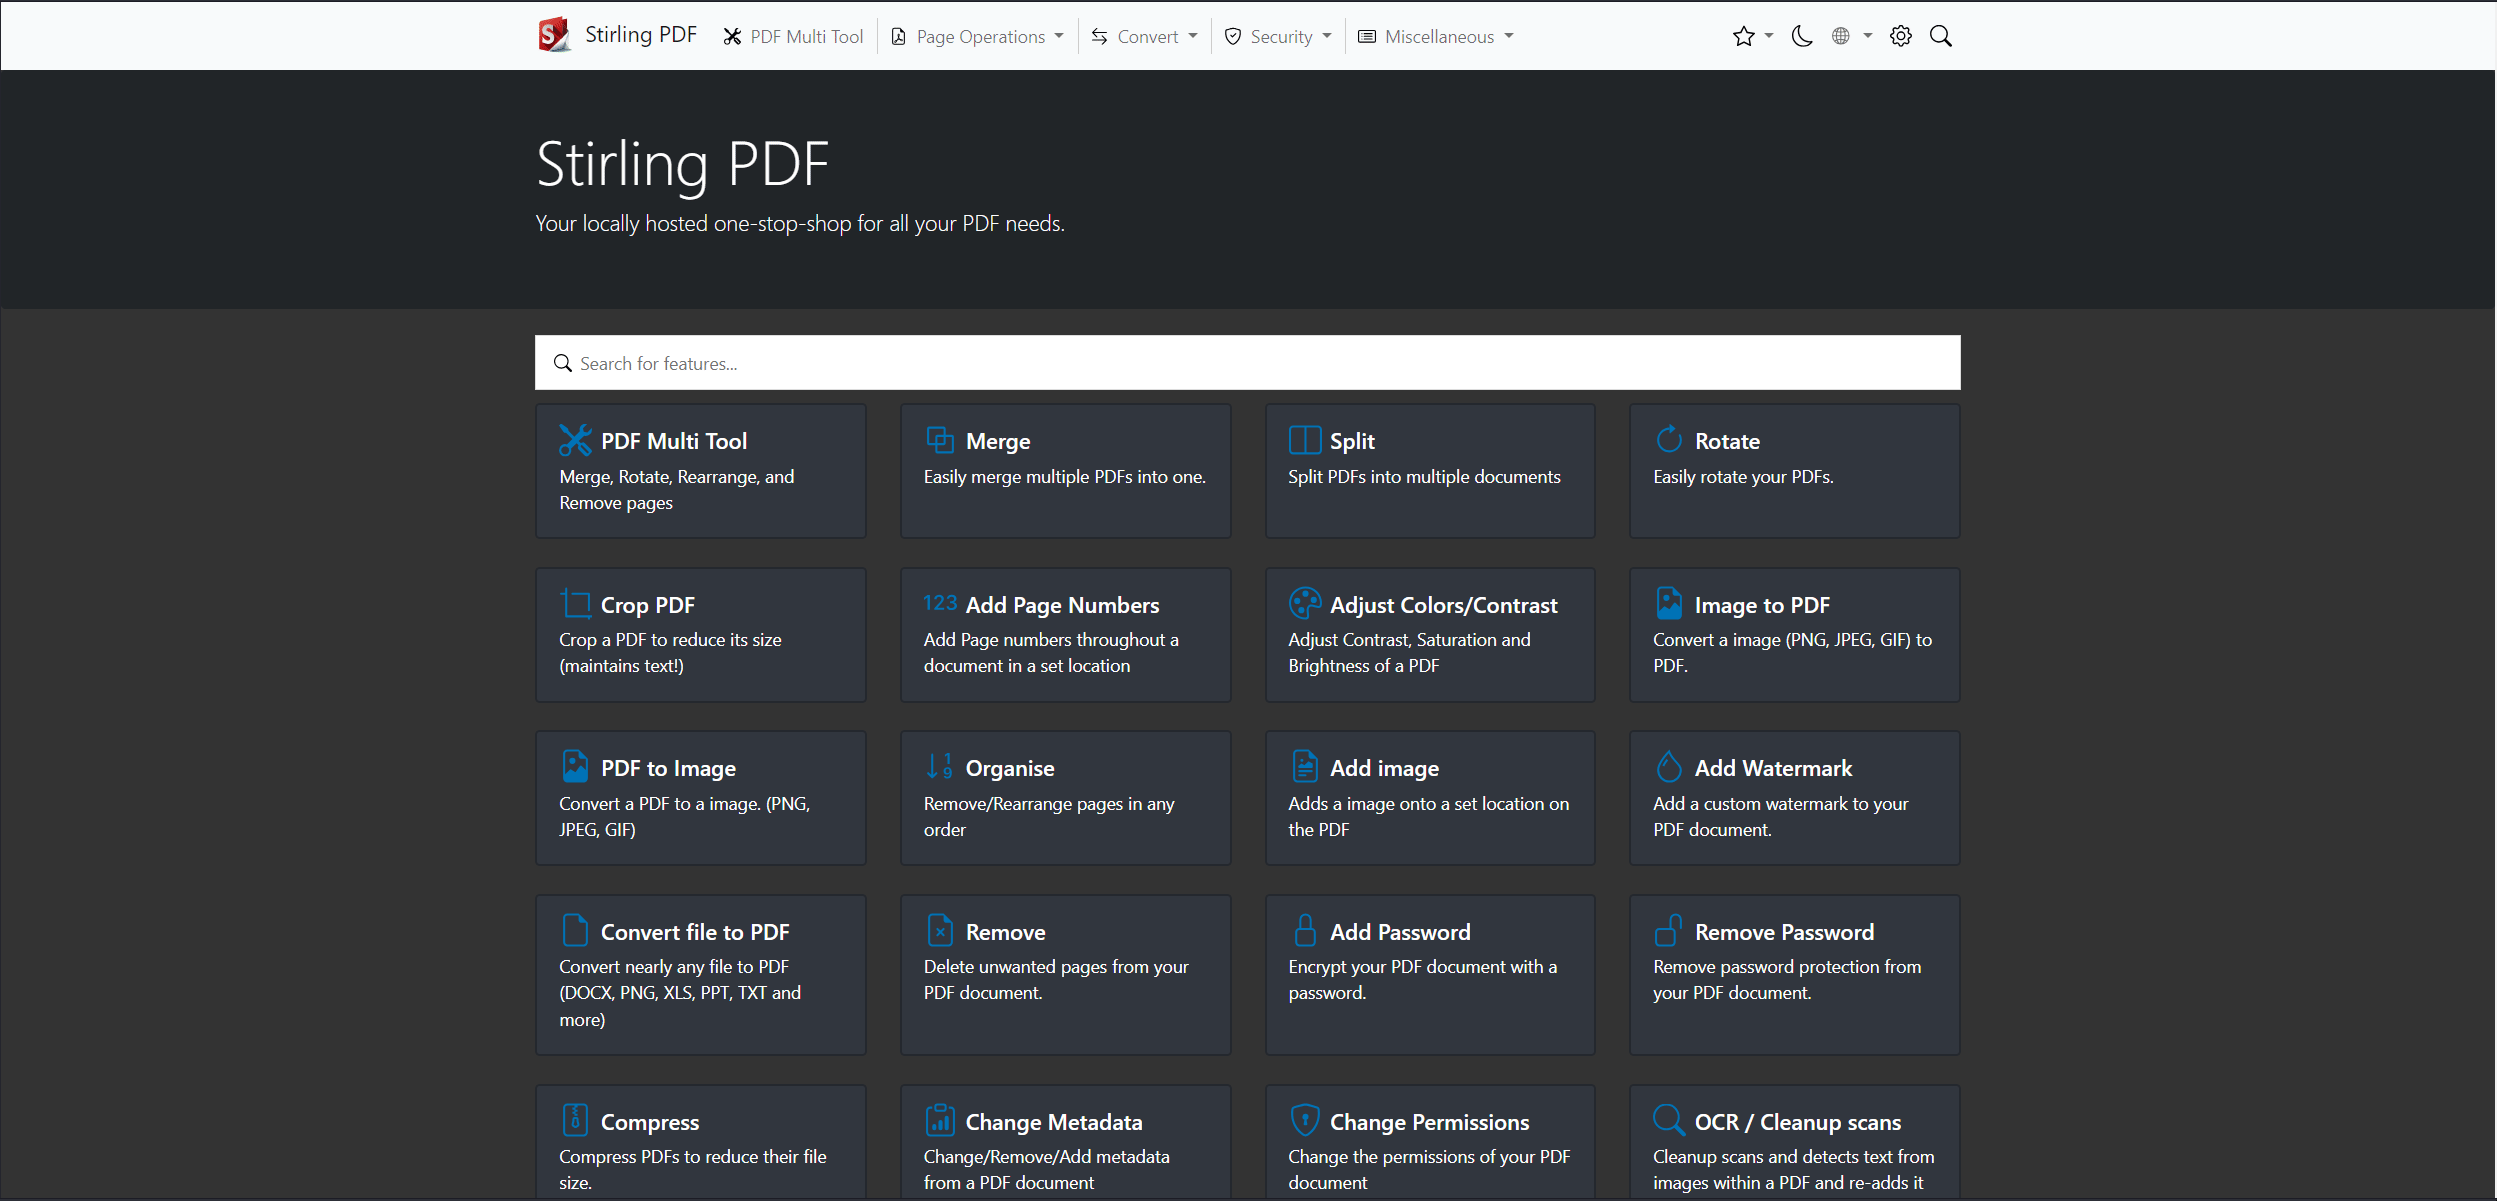Open the Compress tool title
The height and width of the screenshot is (1201, 2497).
point(650,1122)
